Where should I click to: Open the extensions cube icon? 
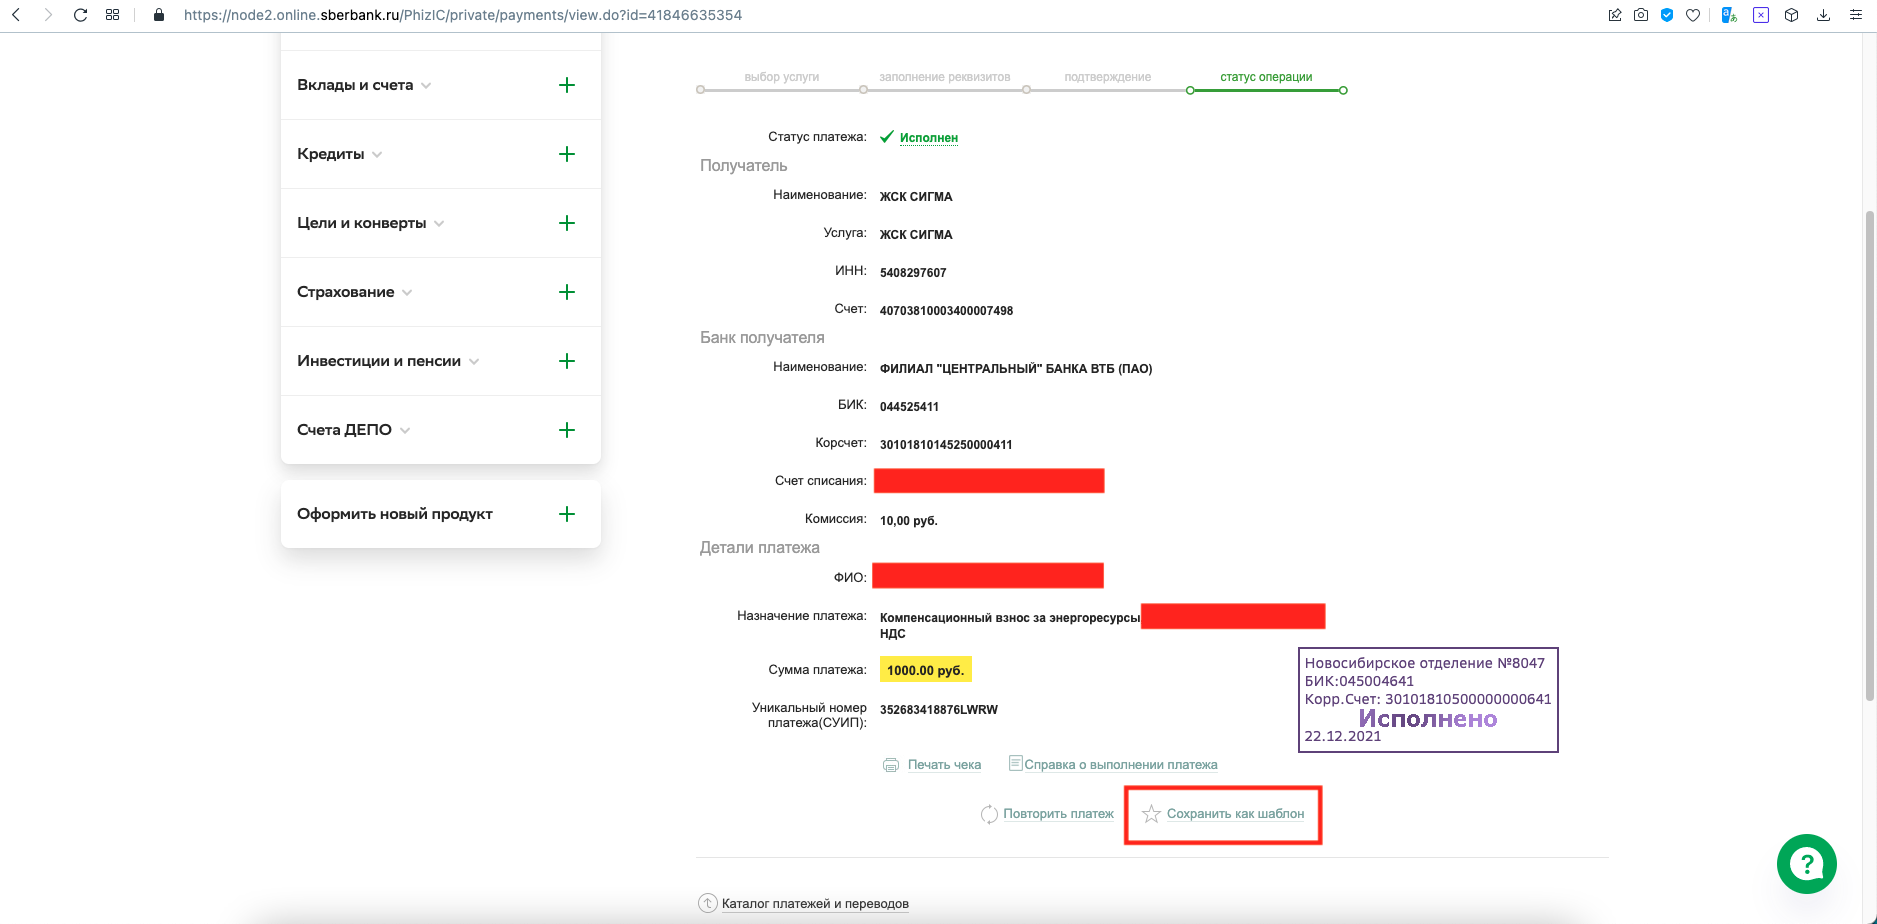pyautogui.click(x=1792, y=15)
